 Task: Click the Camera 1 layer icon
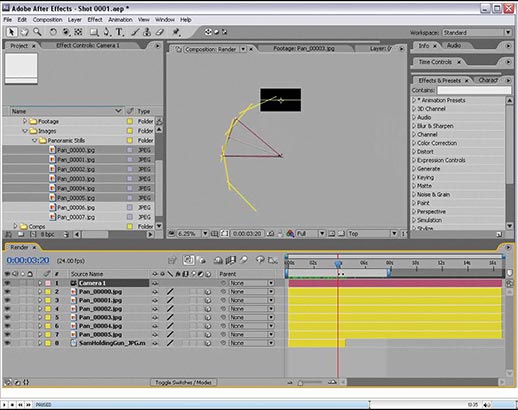[x=74, y=283]
